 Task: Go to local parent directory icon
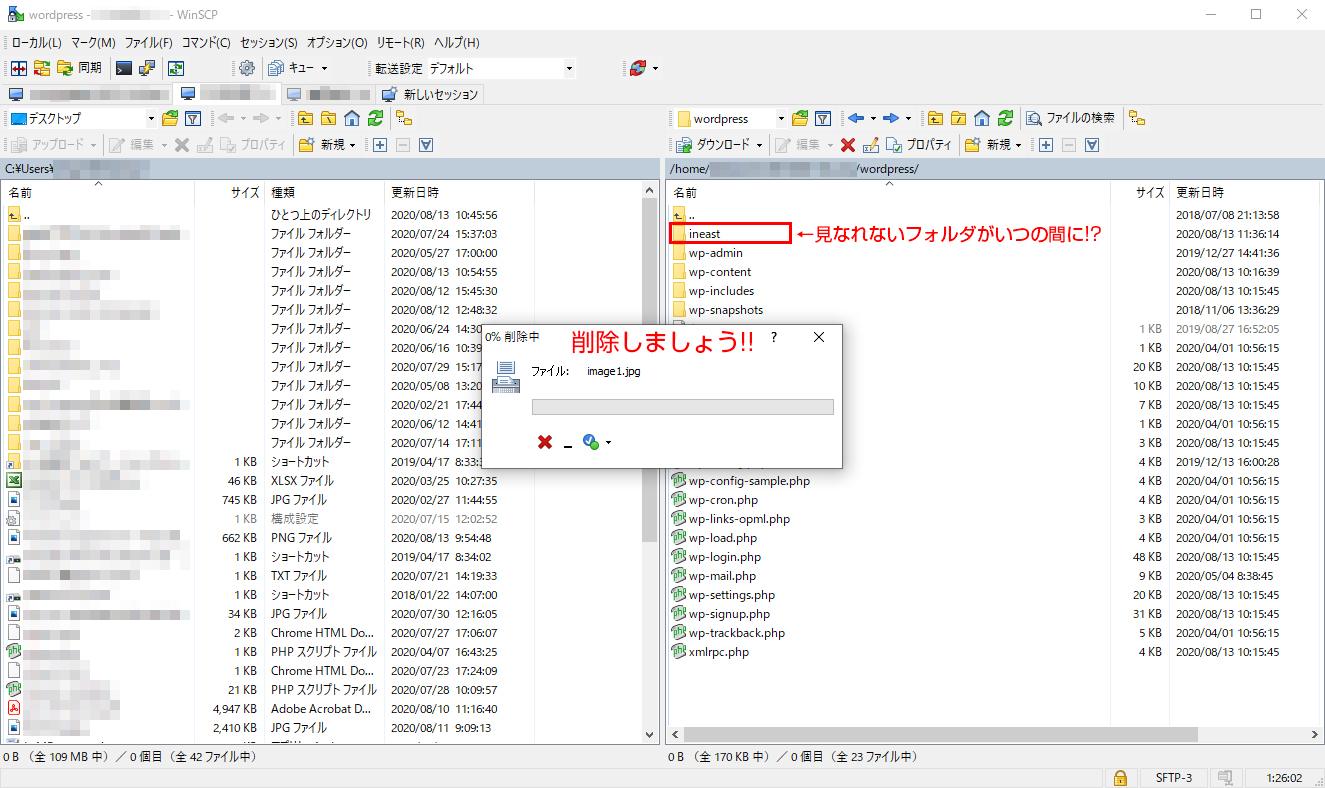tap(306, 118)
